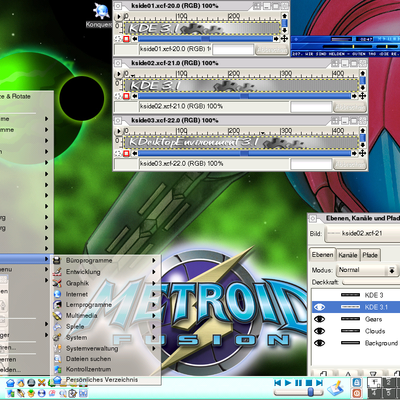
Task: Click navigation cross icon in kside01 window
Action: tap(284, 39)
